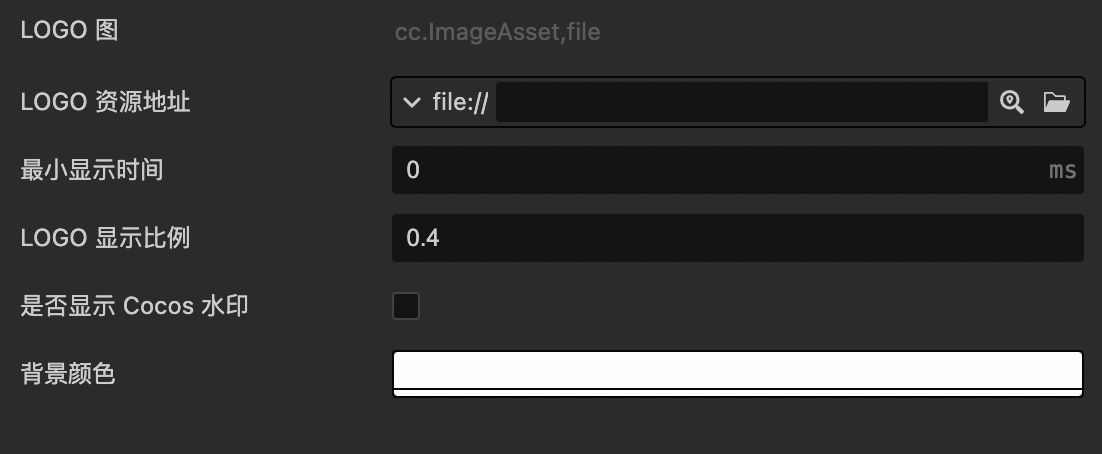
Task: Click the thin alpha strip under background color
Action: click(x=737, y=392)
